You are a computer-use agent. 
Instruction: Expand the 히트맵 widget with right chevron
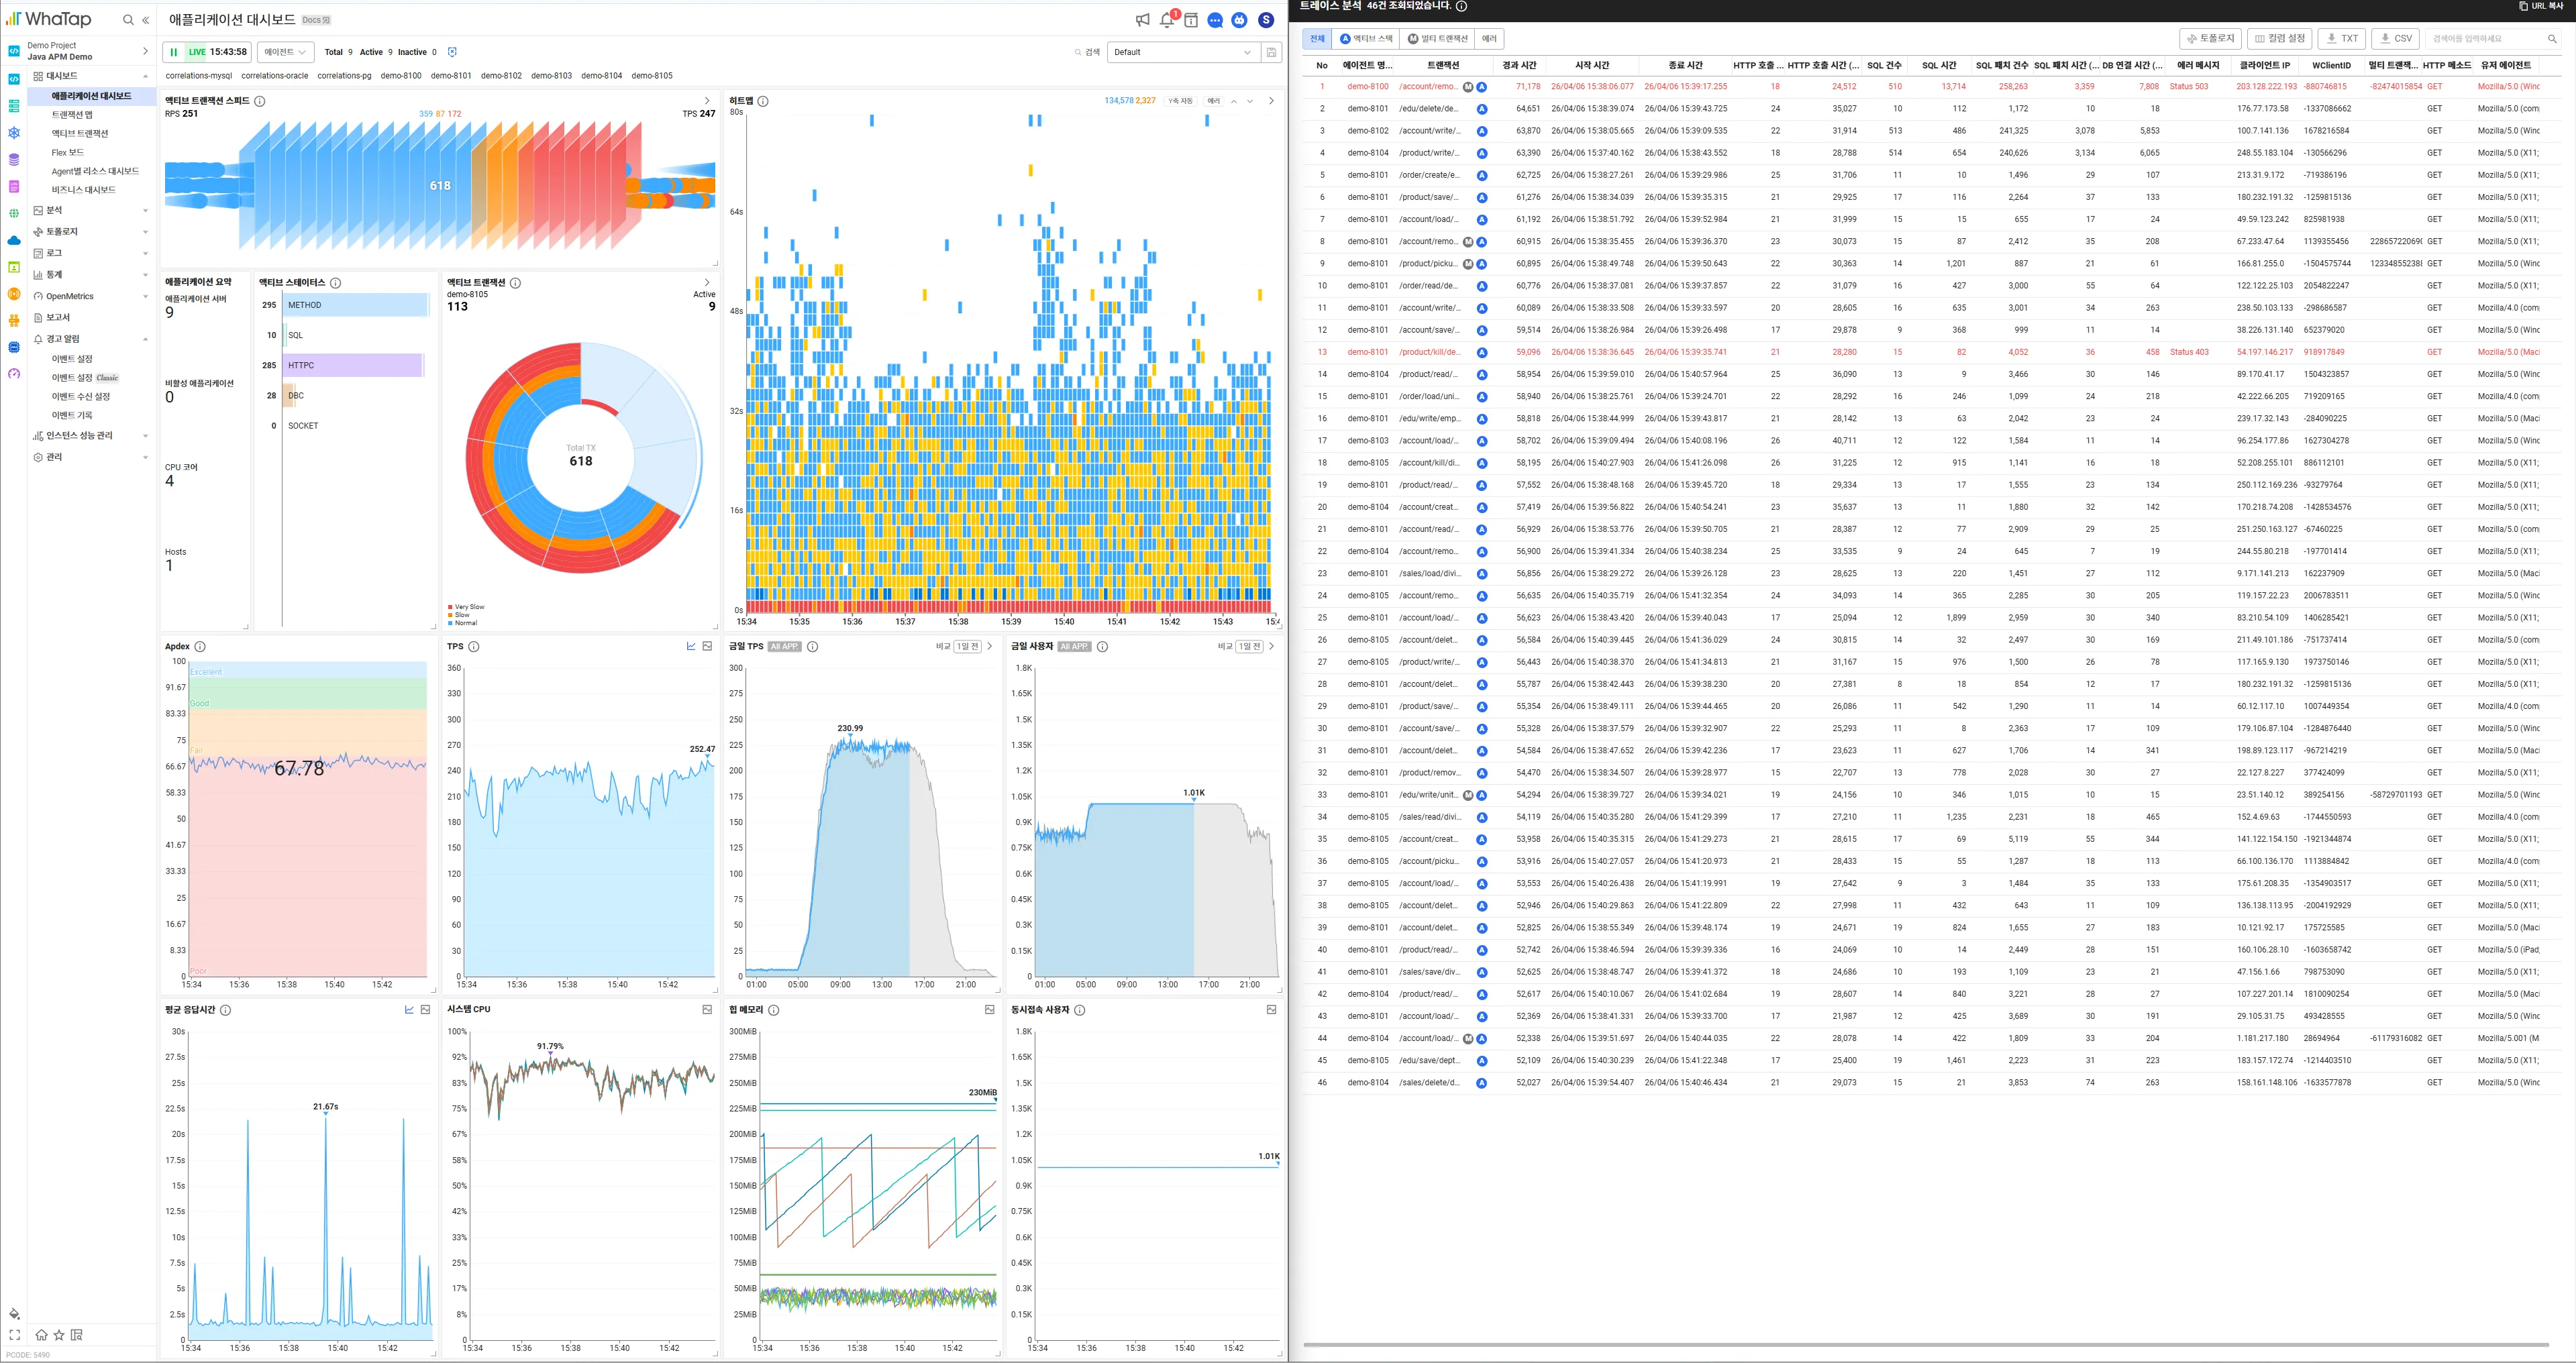[1271, 101]
